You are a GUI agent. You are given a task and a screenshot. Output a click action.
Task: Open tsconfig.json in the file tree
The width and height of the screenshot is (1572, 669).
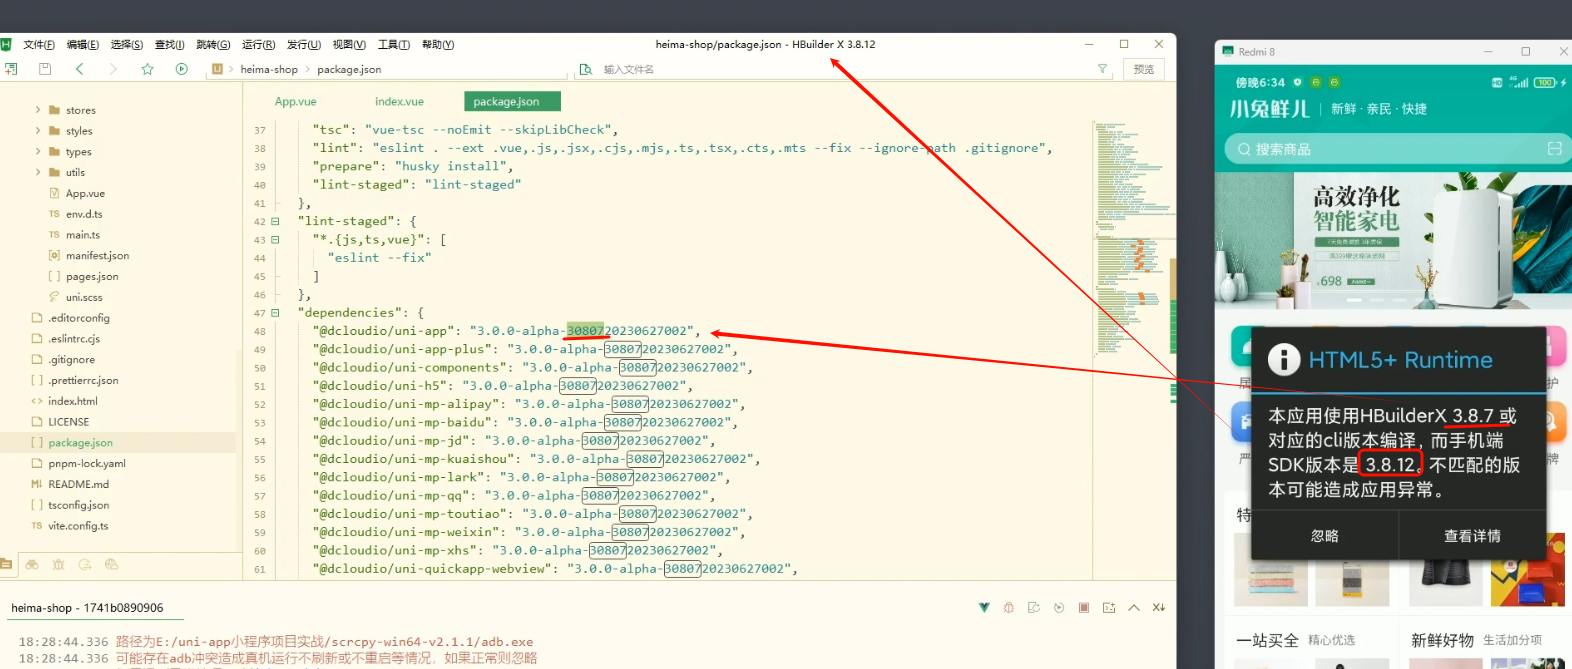(78, 505)
